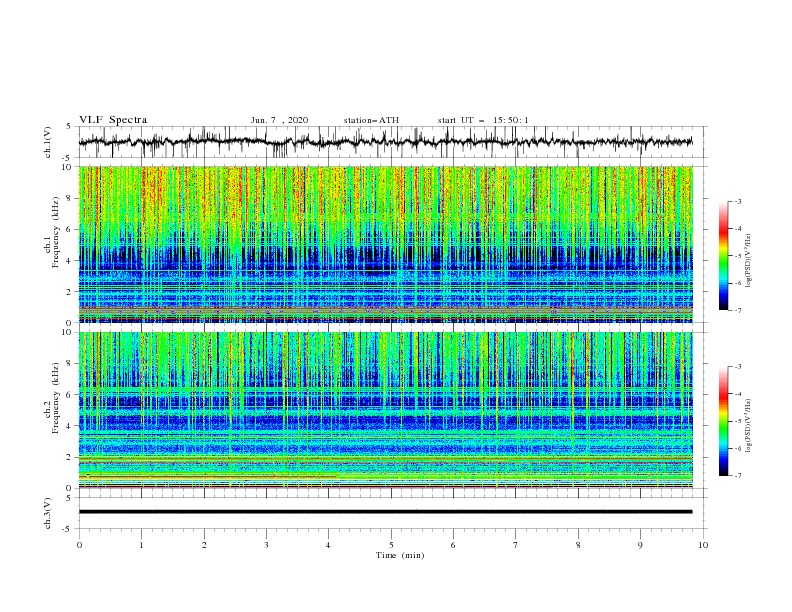This screenshot has width=792, height=612.
Task: Click the ch.2 frequency axis "10" tick label
Action: tap(68, 332)
